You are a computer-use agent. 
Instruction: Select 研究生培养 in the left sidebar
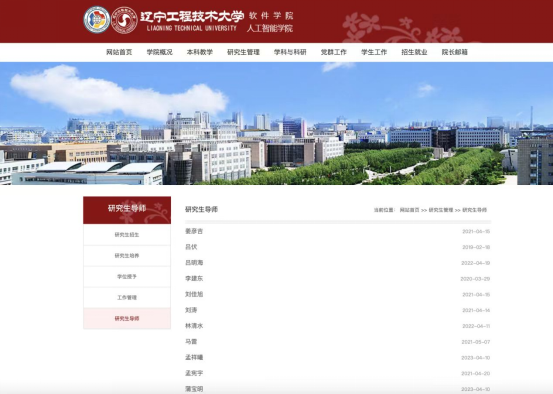tap(127, 256)
